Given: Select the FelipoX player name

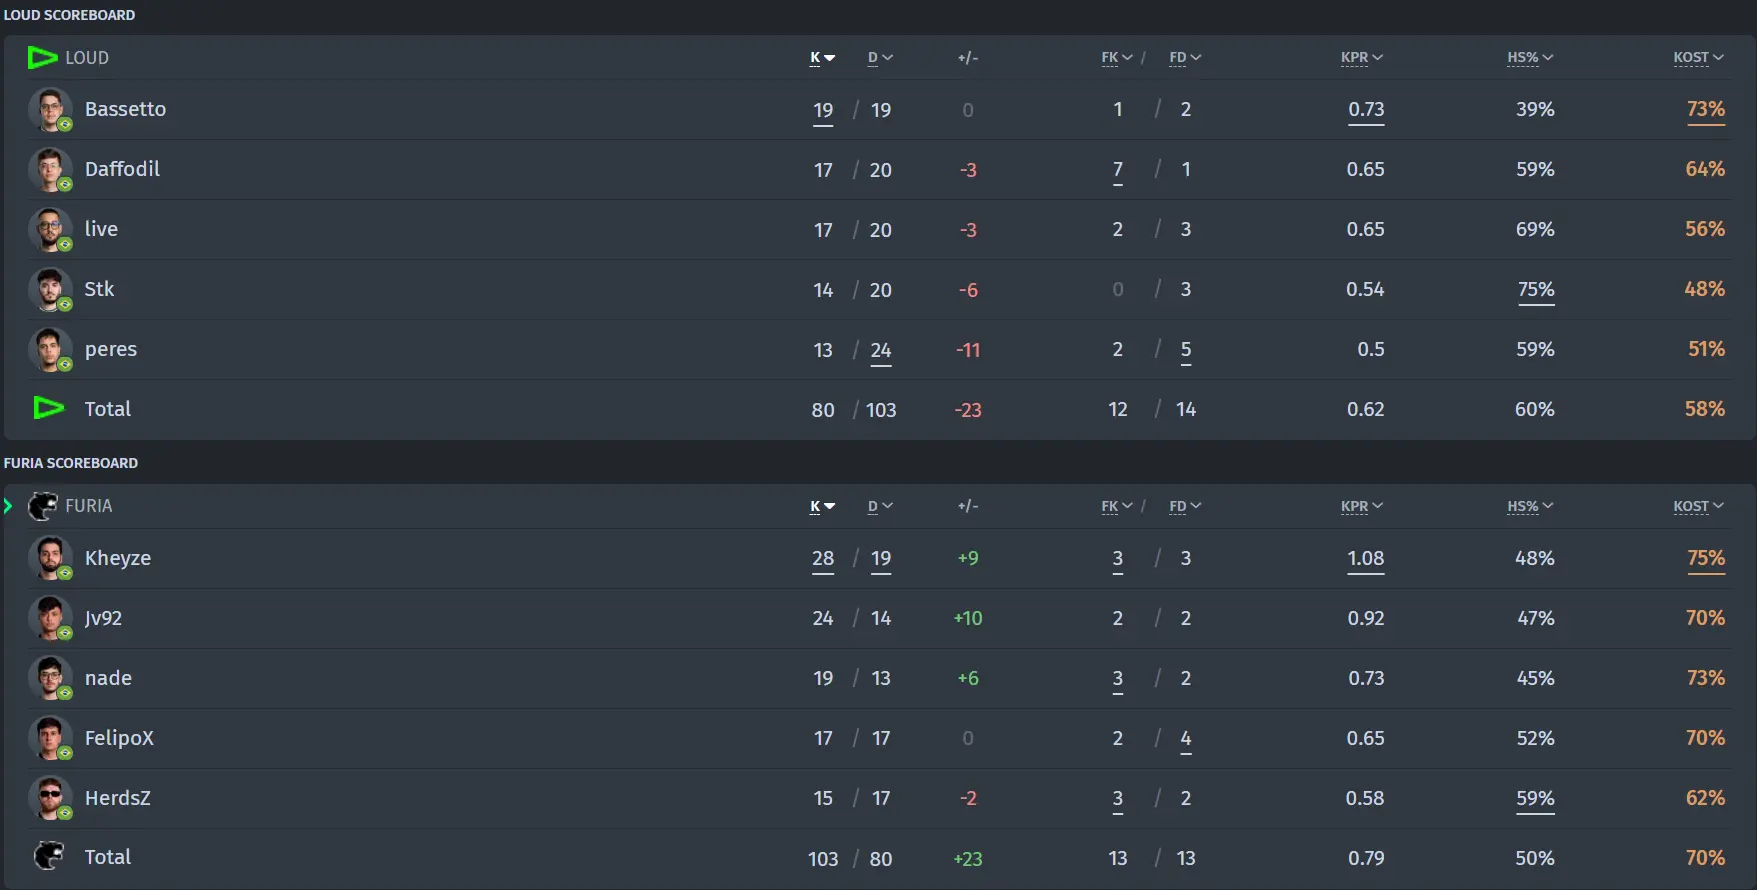Looking at the screenshot, I should coord(119,738).
